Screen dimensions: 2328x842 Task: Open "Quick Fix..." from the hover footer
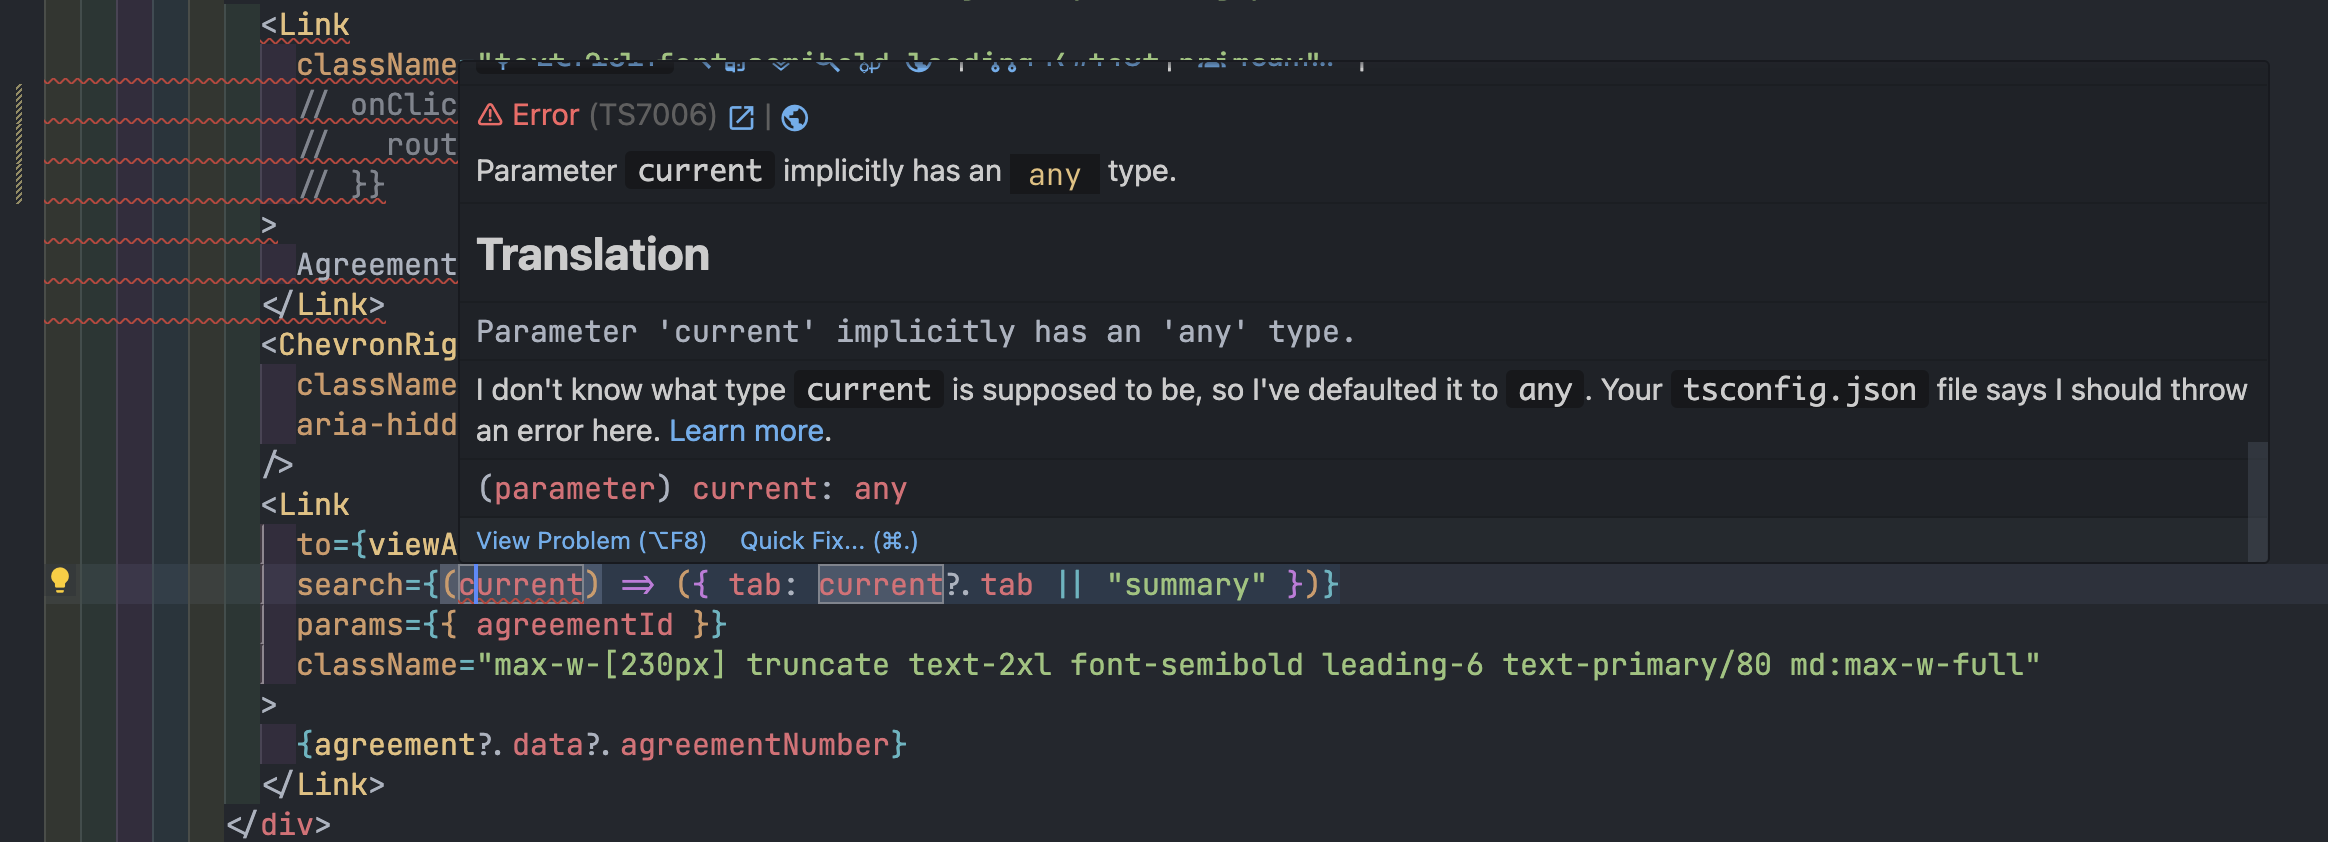pyautogui.click(x=828, y=541)
